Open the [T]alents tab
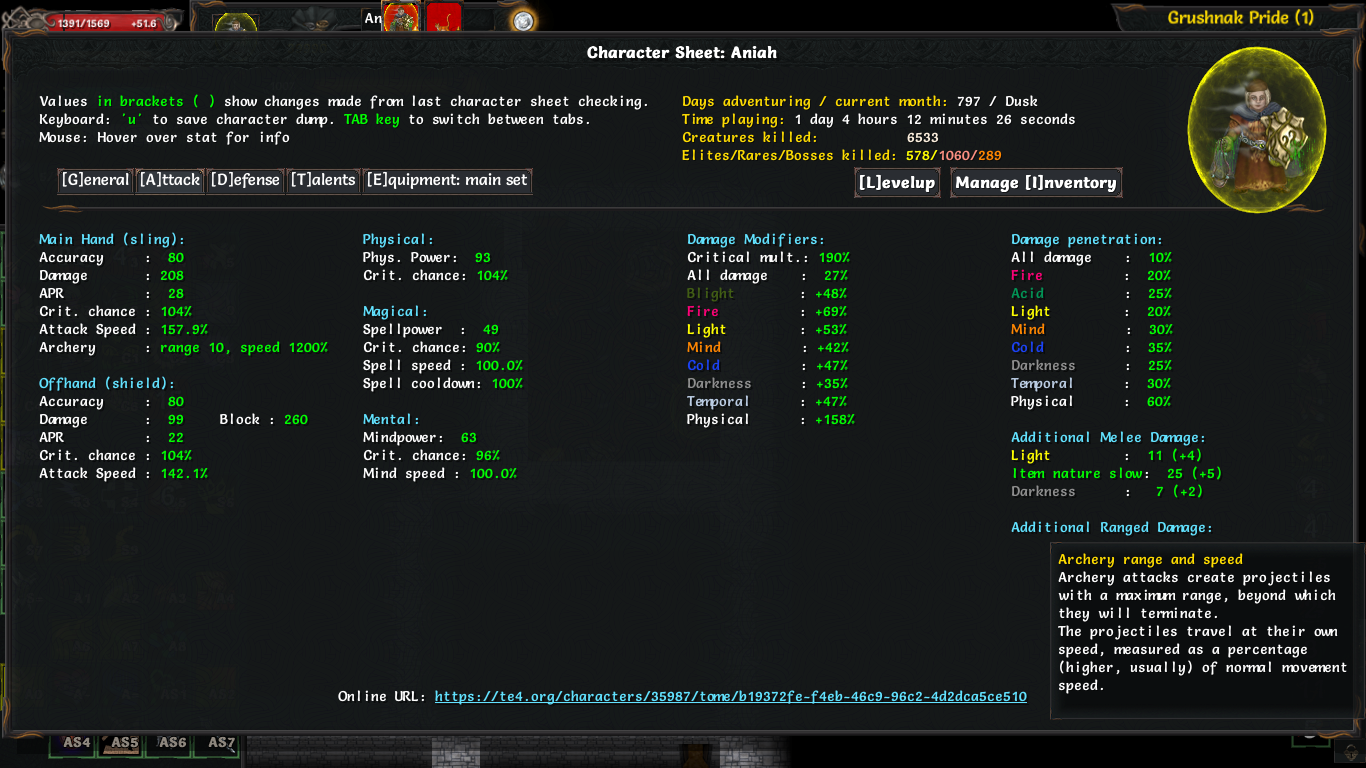Viewport: 1366px width, 768px height. coord(323,181)
